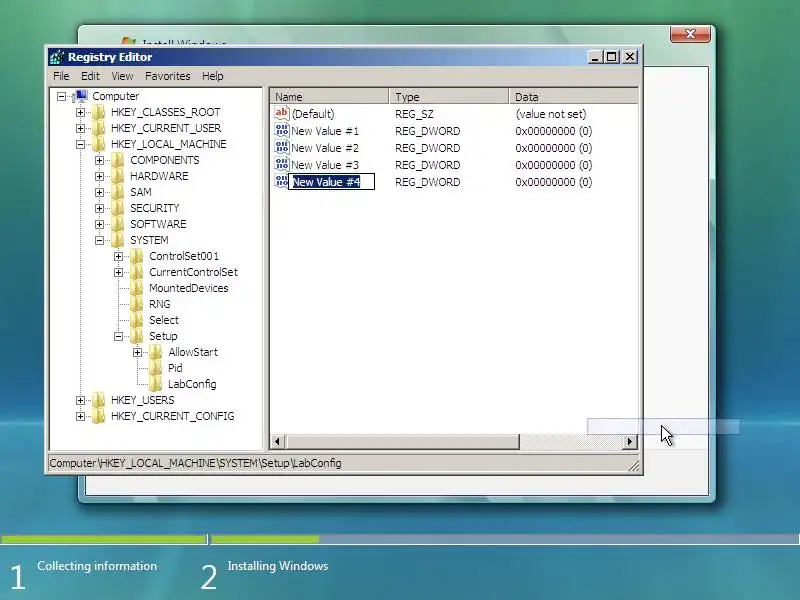
Task: Click the SYSTEM folder icon
Action: tap(117, 240)
